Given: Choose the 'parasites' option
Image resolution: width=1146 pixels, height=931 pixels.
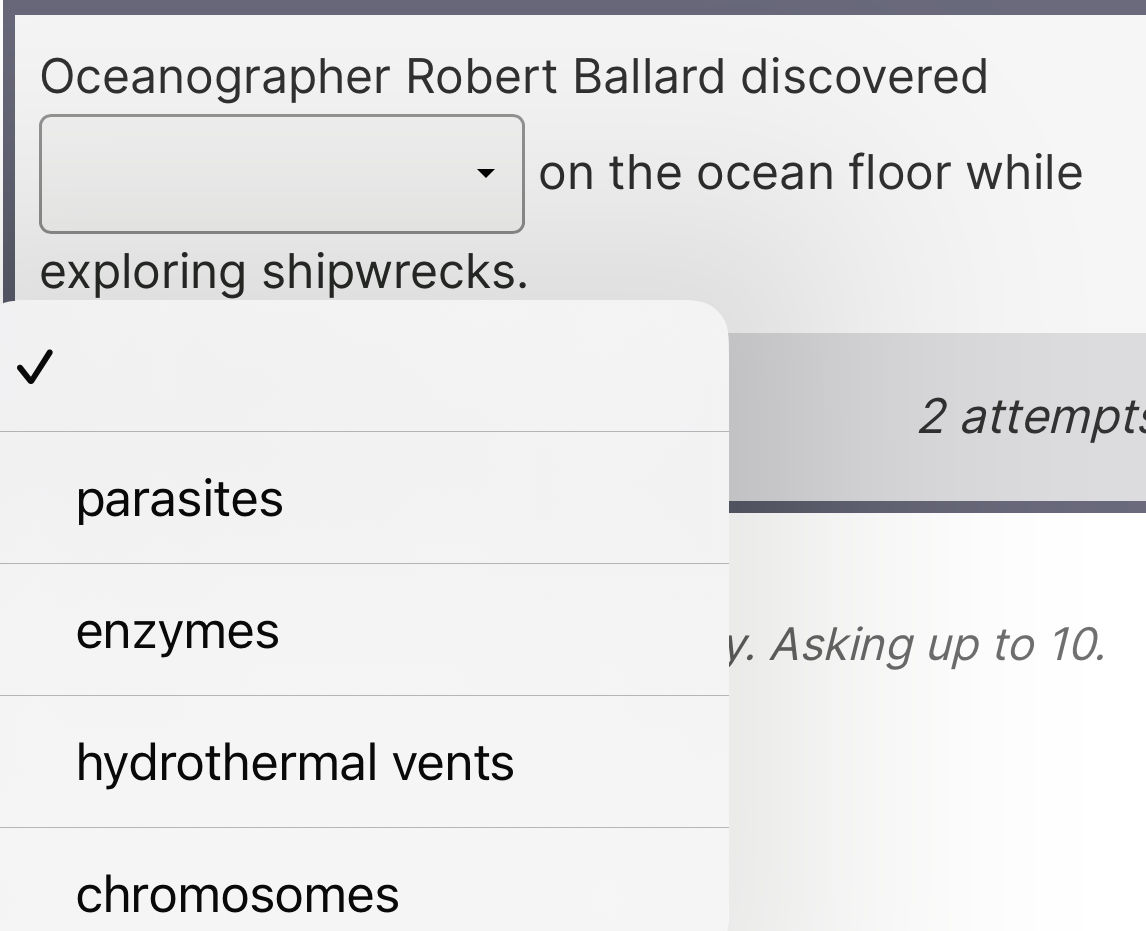Looking at the screenshot, I should pyautogui.click(x=180, y=499).
